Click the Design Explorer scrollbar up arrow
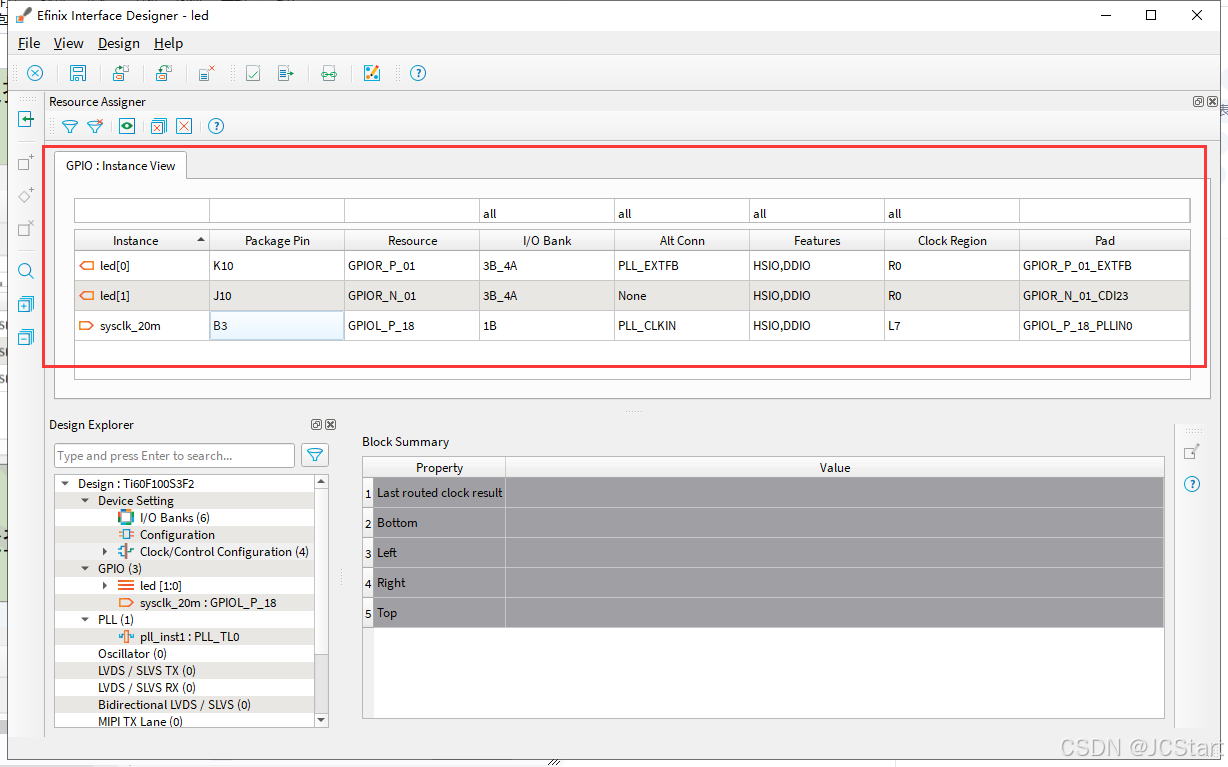Image resolution: width=1228 pixels, height=767 pixels. click(321, 482)
